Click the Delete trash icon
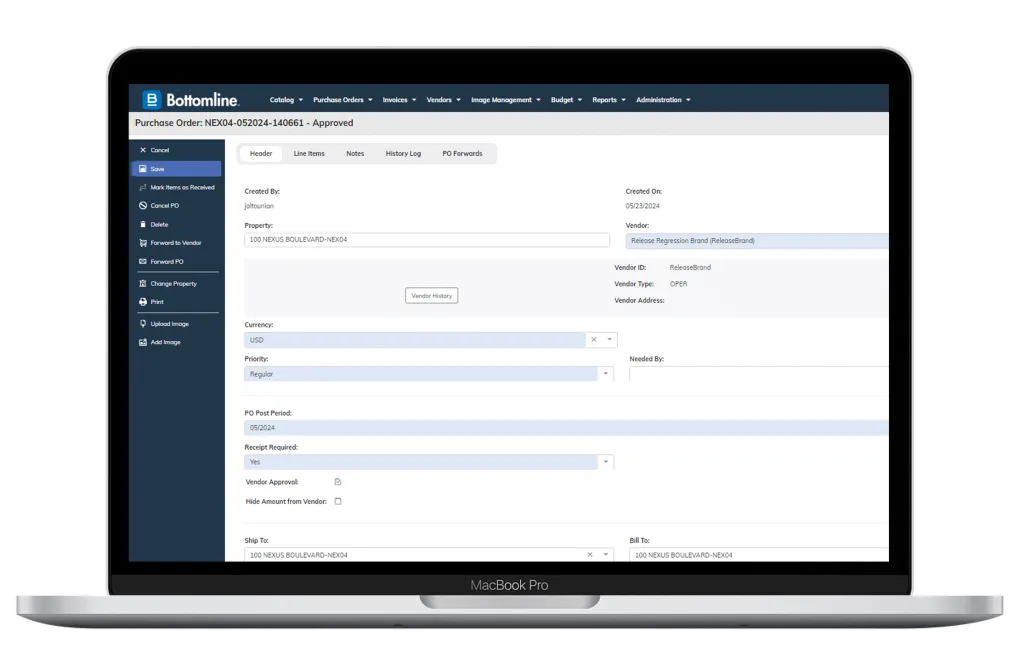Screen dimensions: 1020x649 pos(143,225)
